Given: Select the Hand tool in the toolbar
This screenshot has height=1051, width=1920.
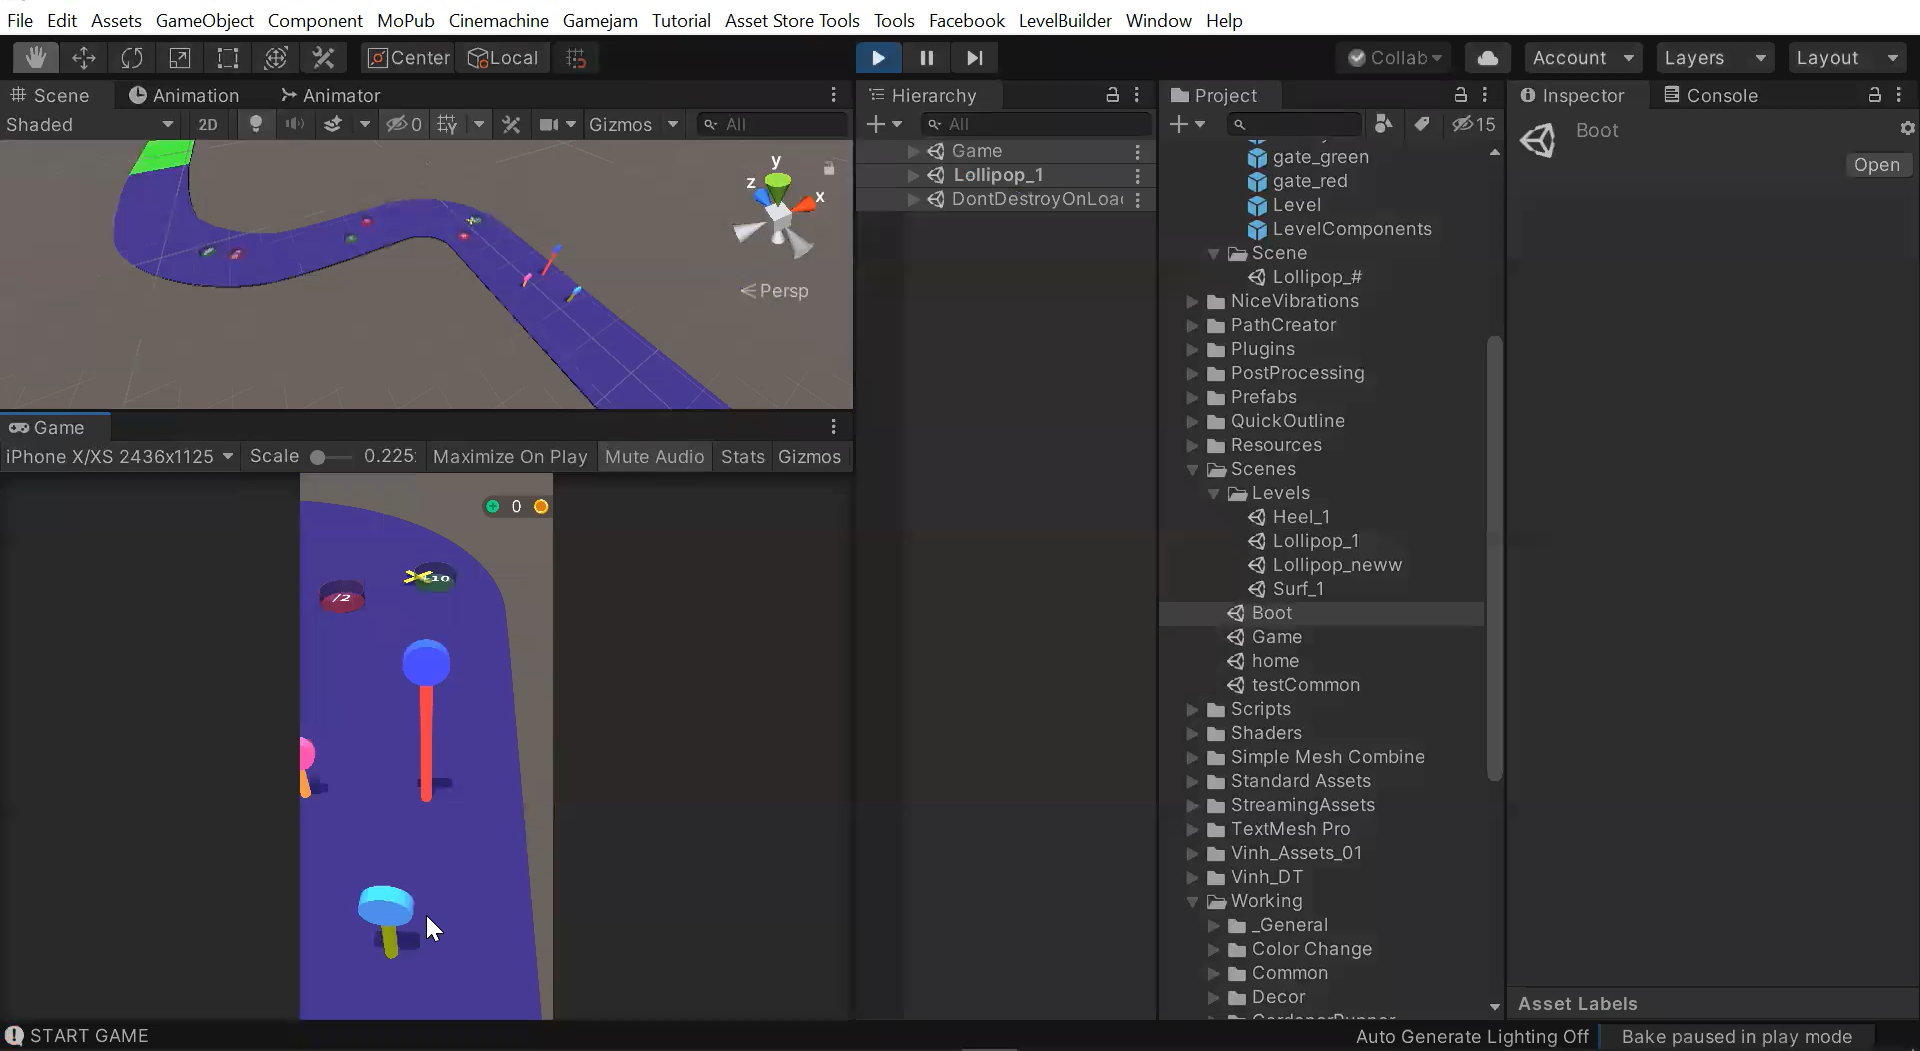Looking at the screenshot, I should (36, 57).
